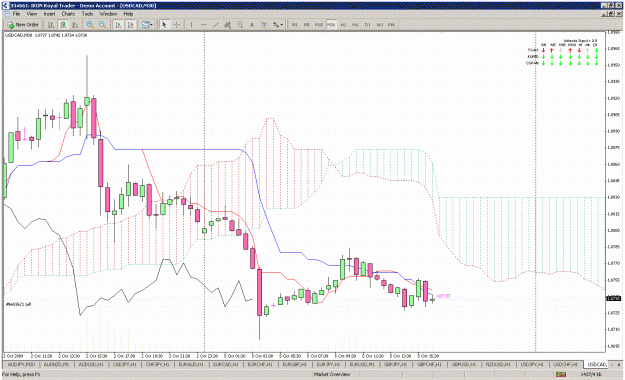This screenshot has height=380, width=625.
Task: Switch to the GBPJPY,H1 chart tab
Action: coord(395,364)
